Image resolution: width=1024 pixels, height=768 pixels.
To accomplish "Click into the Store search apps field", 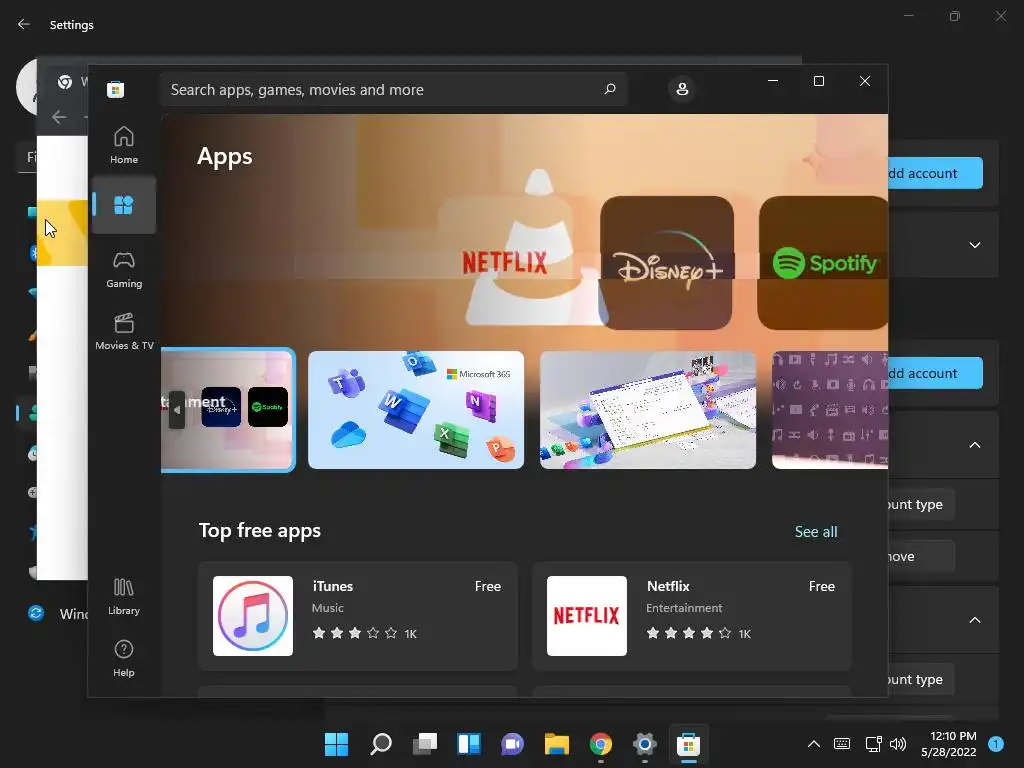I will [x=392, y=89].
